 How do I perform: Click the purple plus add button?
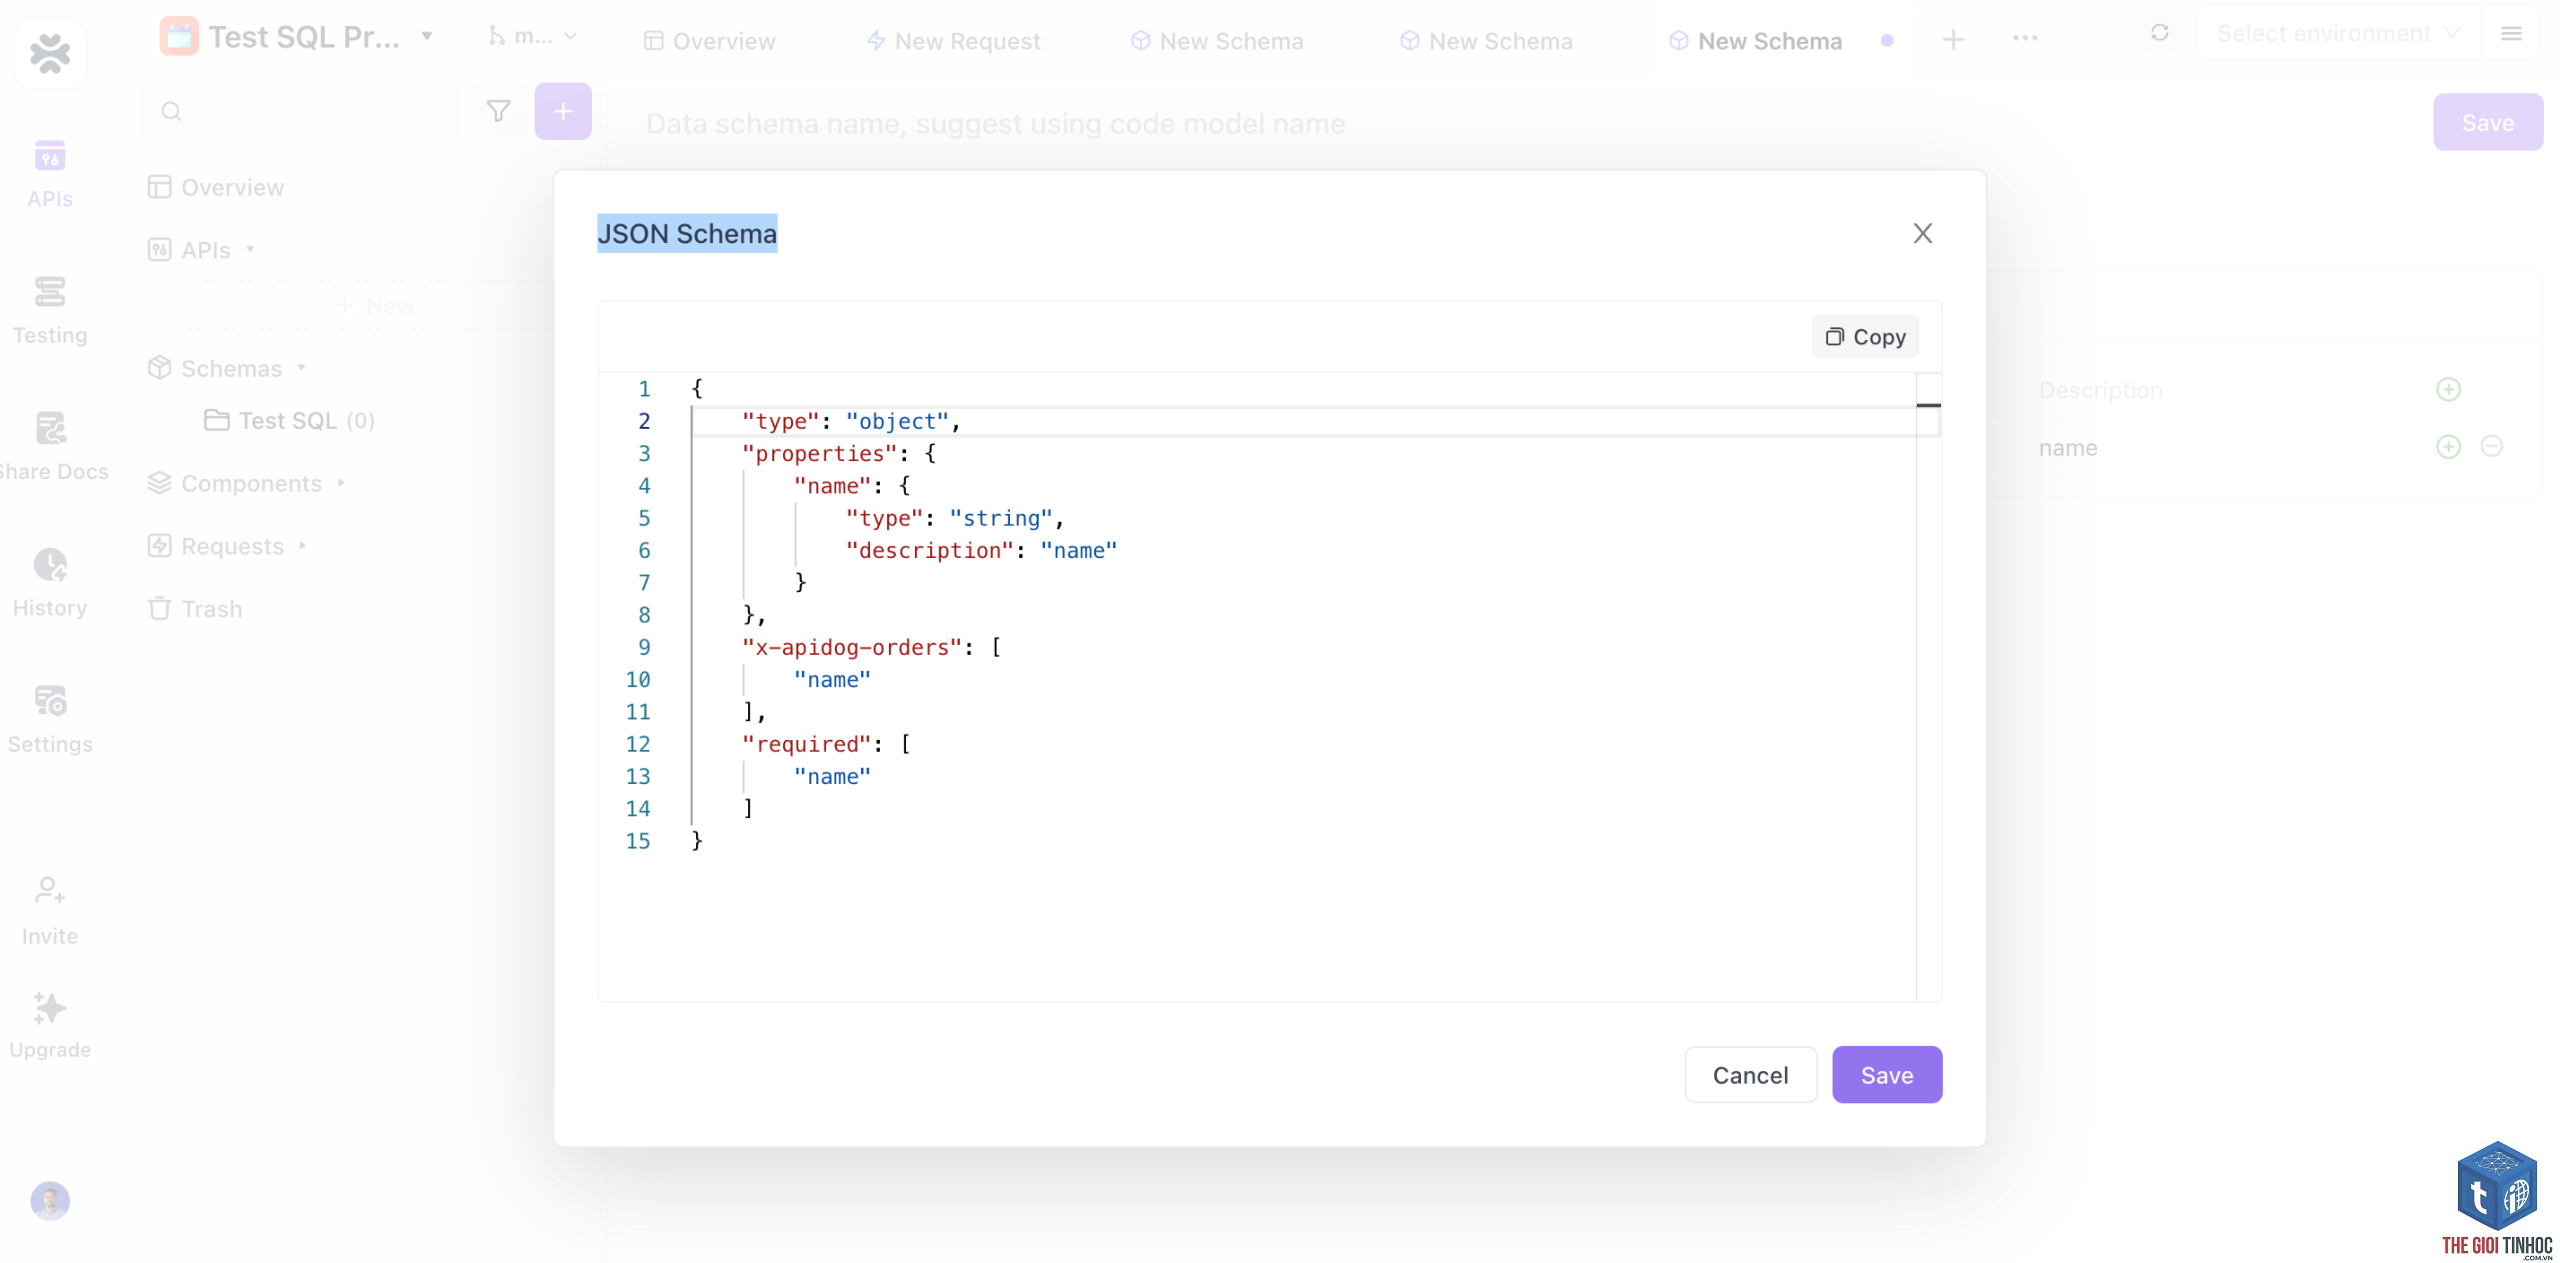coord(563,111)
